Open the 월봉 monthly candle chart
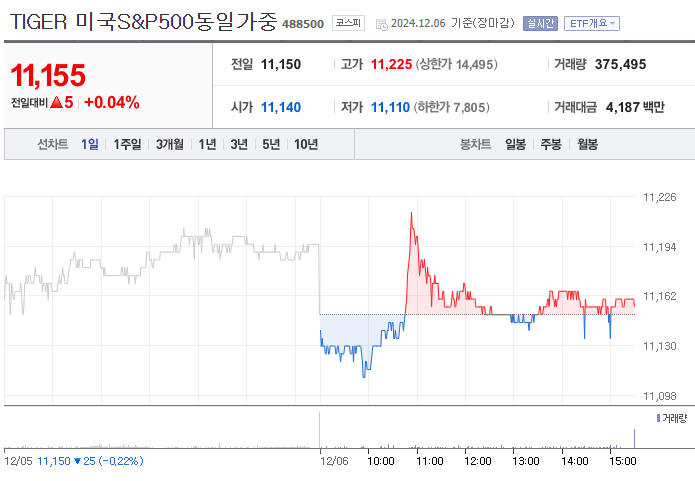 (587, 144)
